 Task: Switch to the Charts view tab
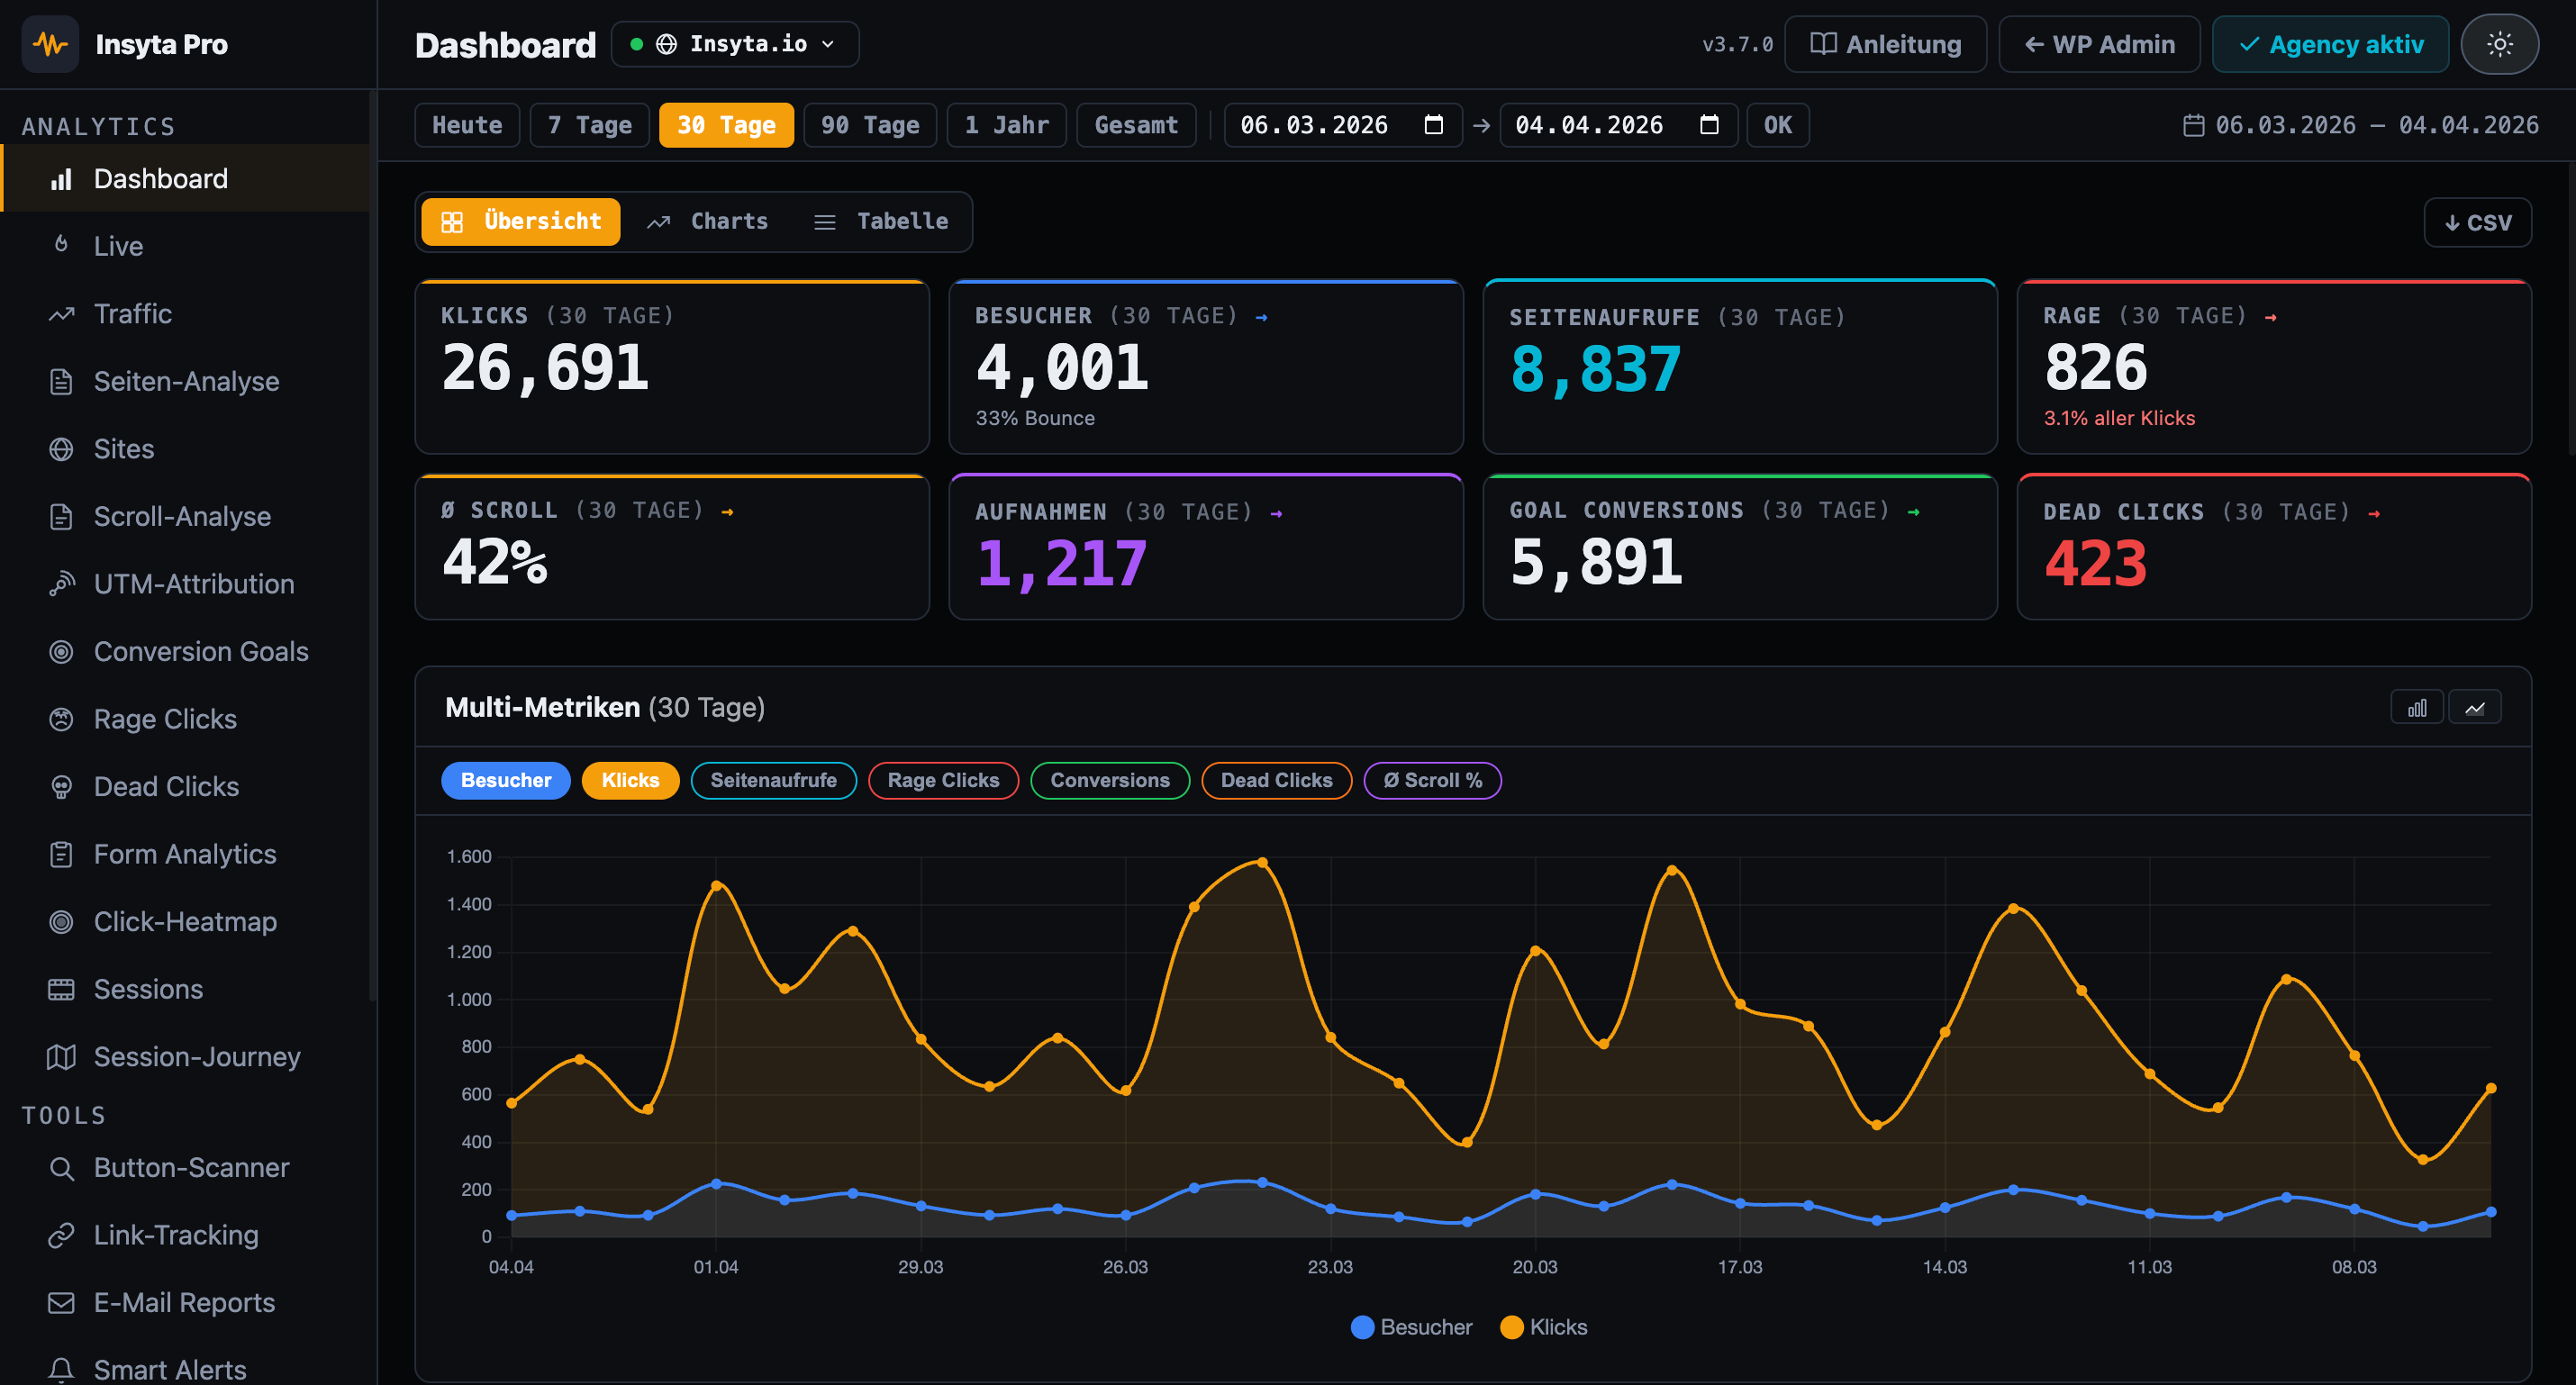[708, 221]
